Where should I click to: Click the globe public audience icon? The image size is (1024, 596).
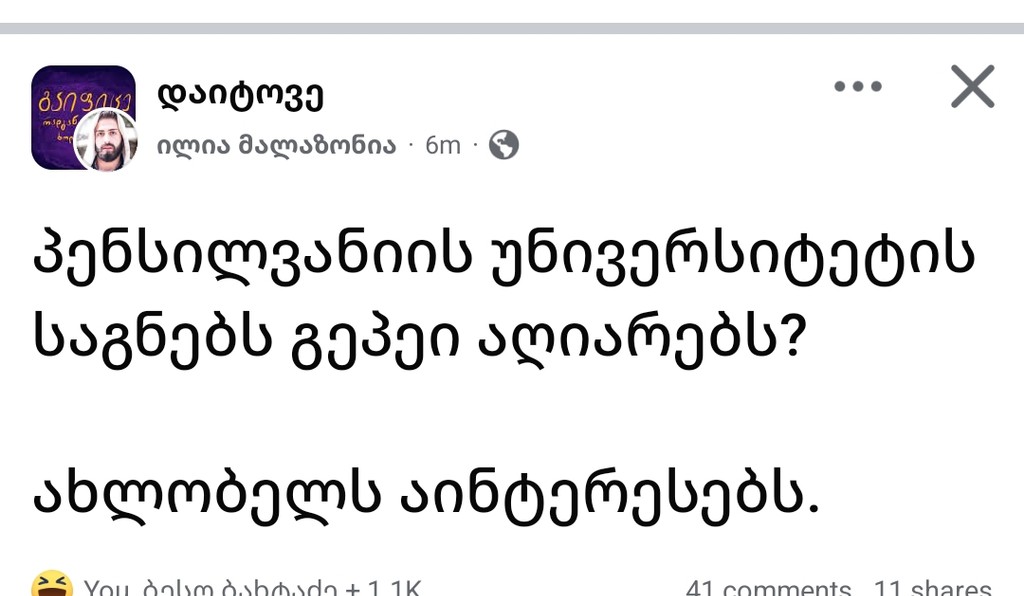pyautogui.click(x=503, y=146)
